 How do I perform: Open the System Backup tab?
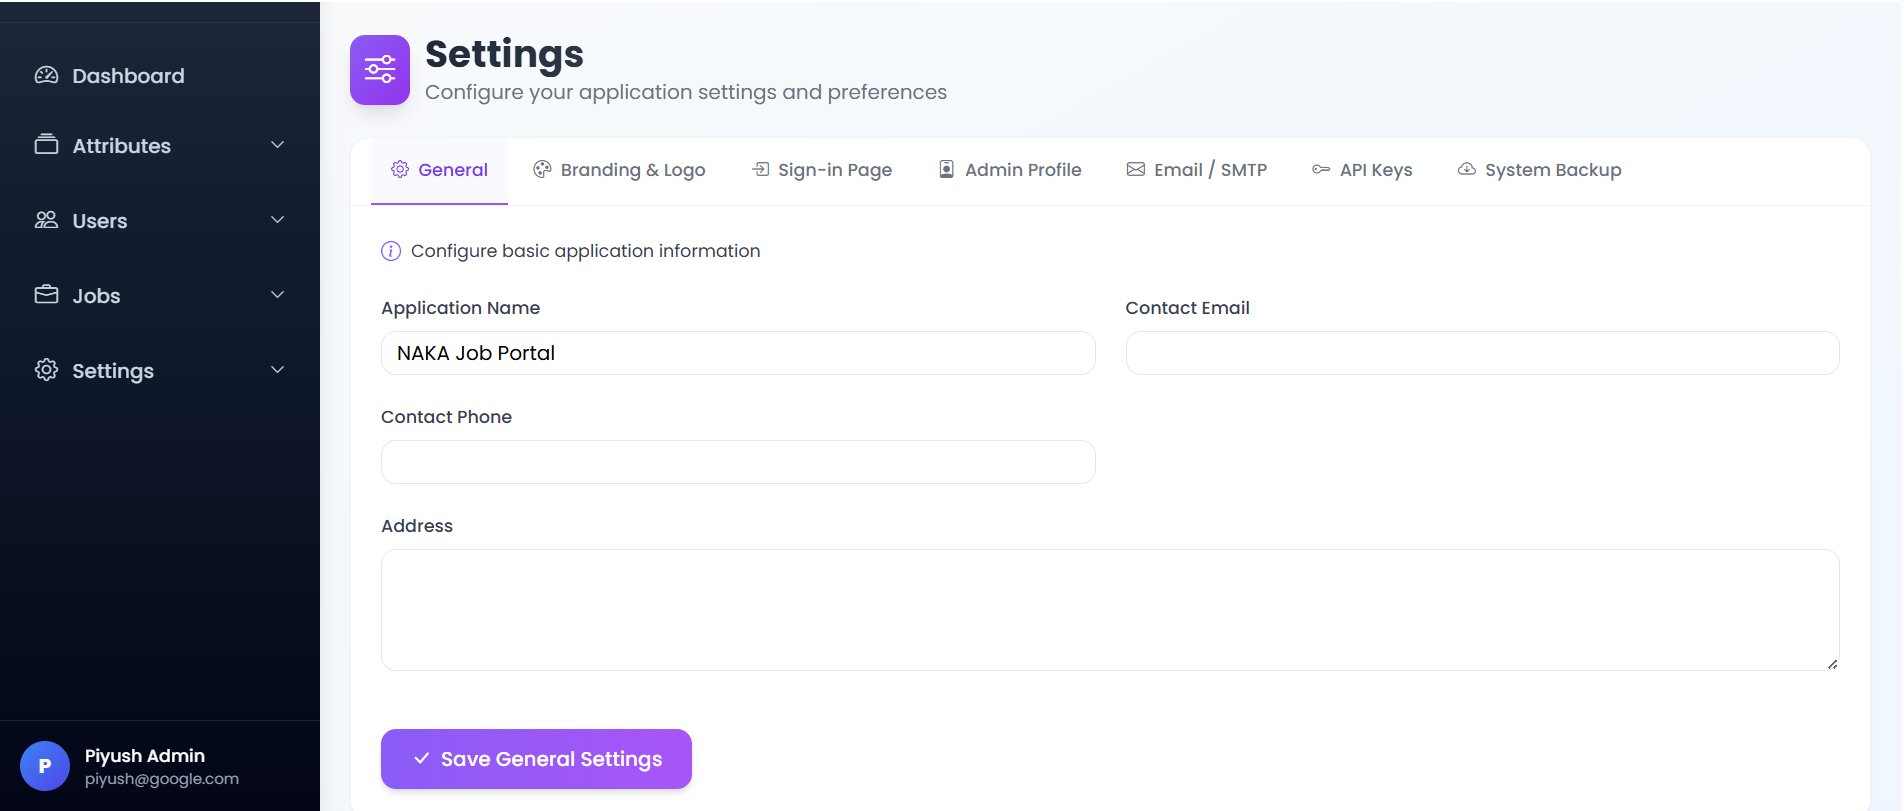1539,170
